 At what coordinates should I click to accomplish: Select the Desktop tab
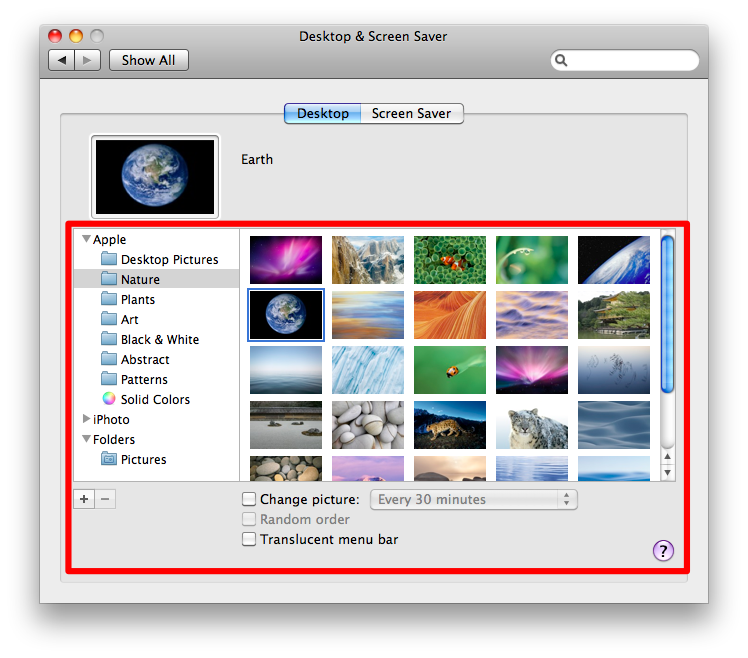point(322,113)
